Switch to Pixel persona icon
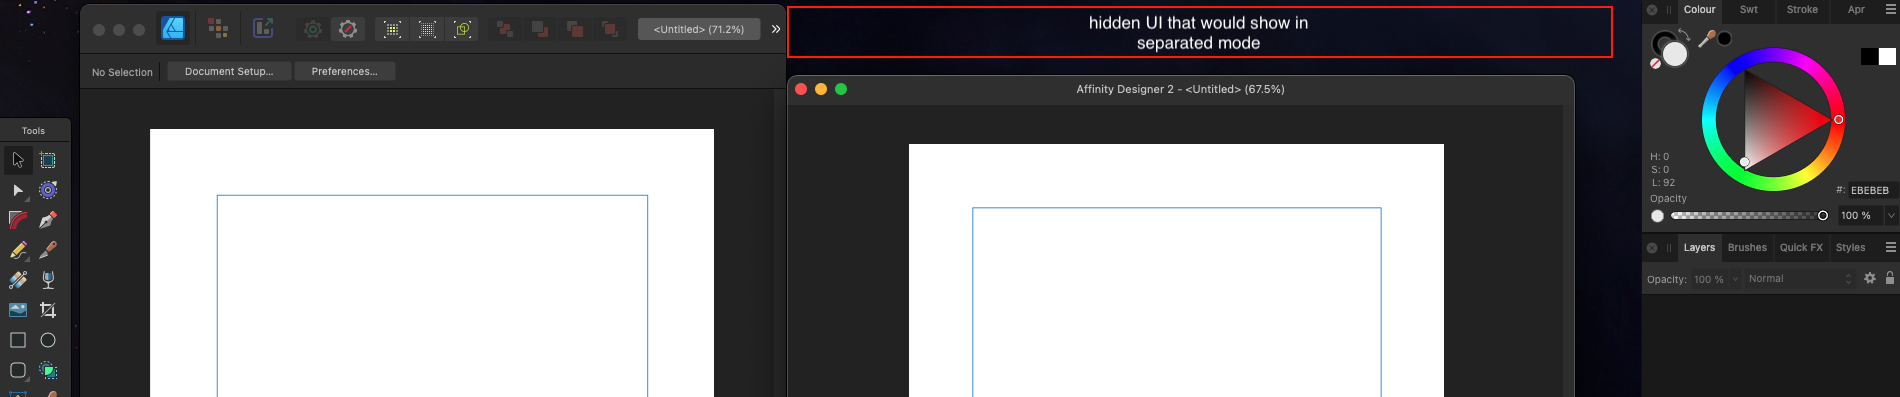This screenshot has height=397, width=1900. tap(218, 29)
